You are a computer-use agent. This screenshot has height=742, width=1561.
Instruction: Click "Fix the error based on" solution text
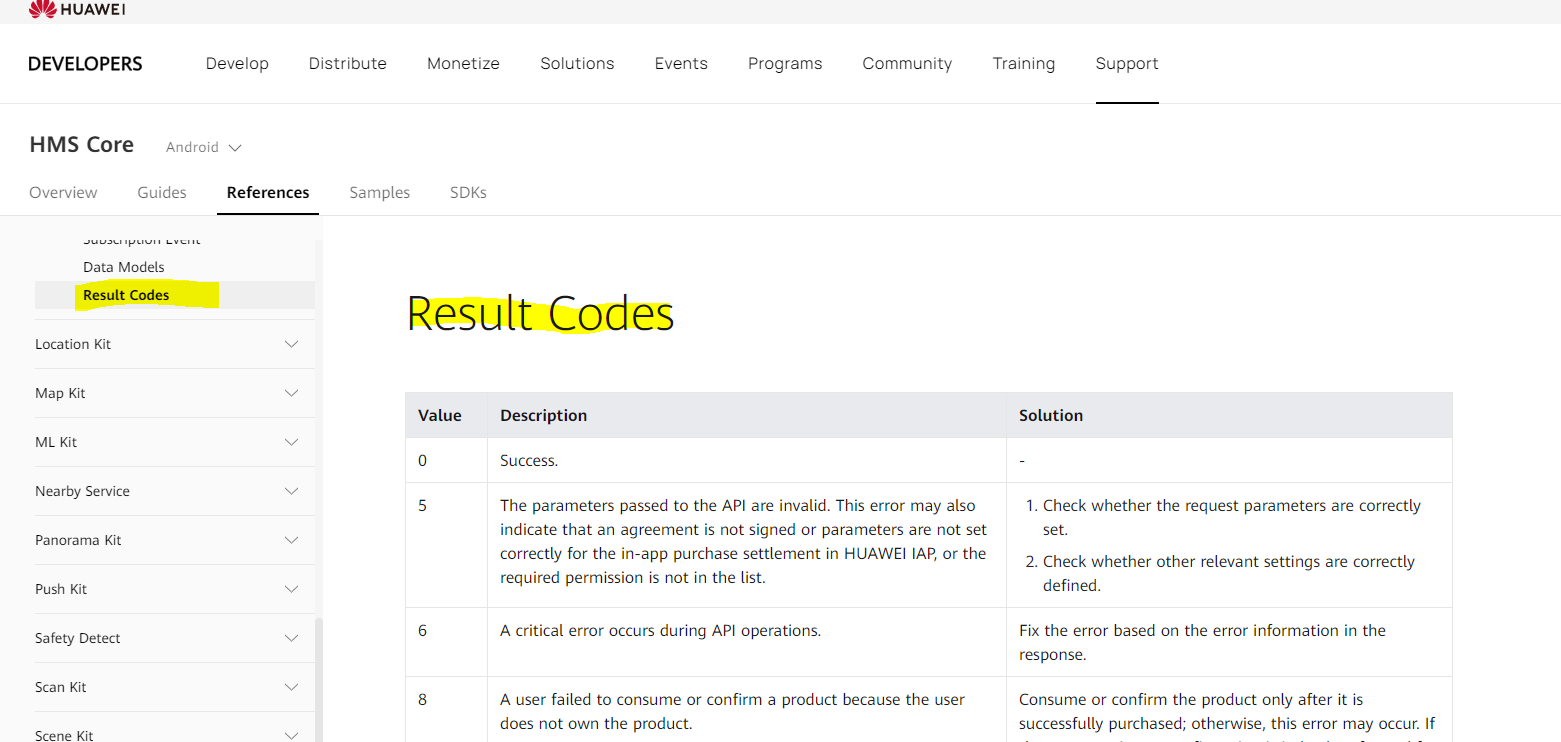tap(1202, 642)
